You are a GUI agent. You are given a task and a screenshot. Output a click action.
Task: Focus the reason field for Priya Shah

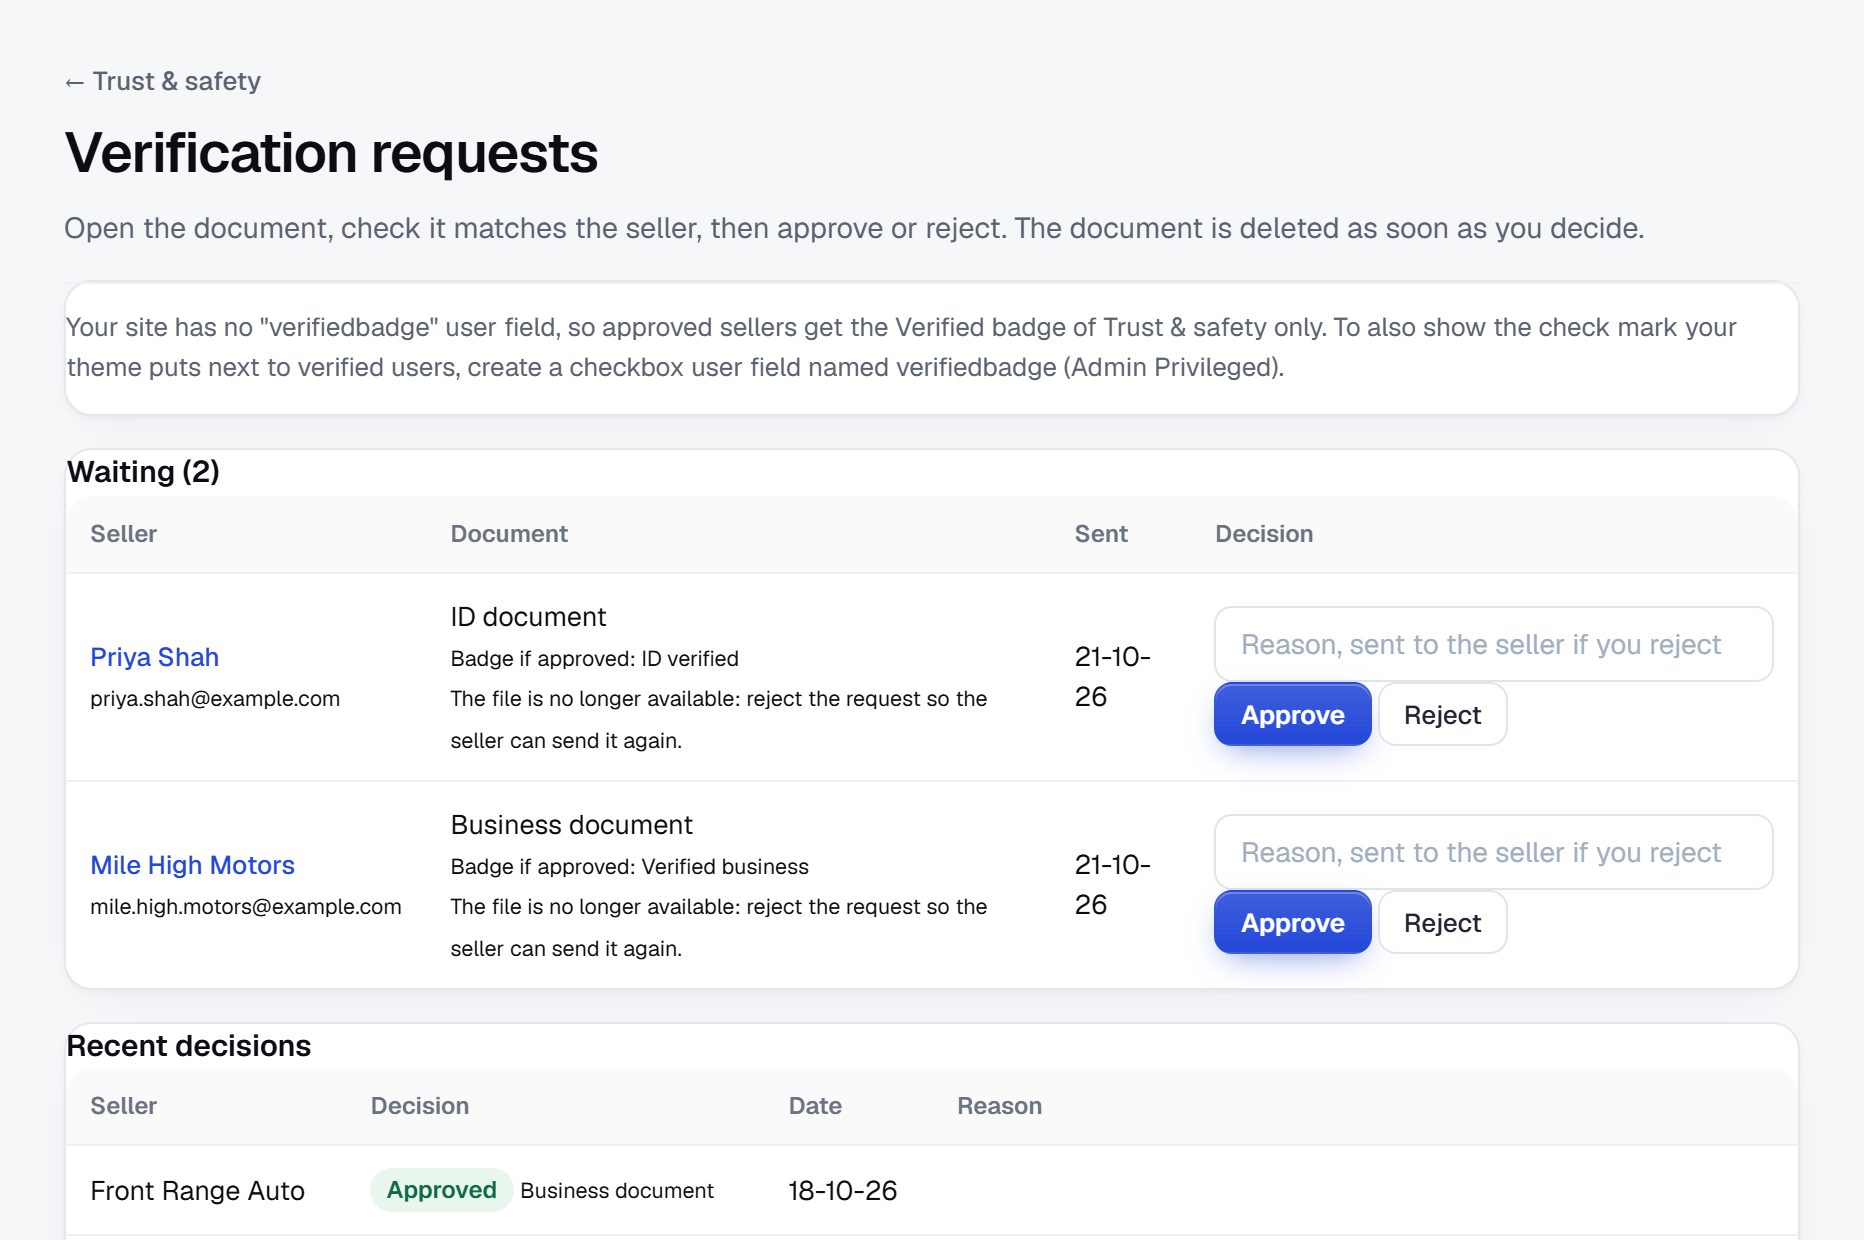tap(1493, 644)
